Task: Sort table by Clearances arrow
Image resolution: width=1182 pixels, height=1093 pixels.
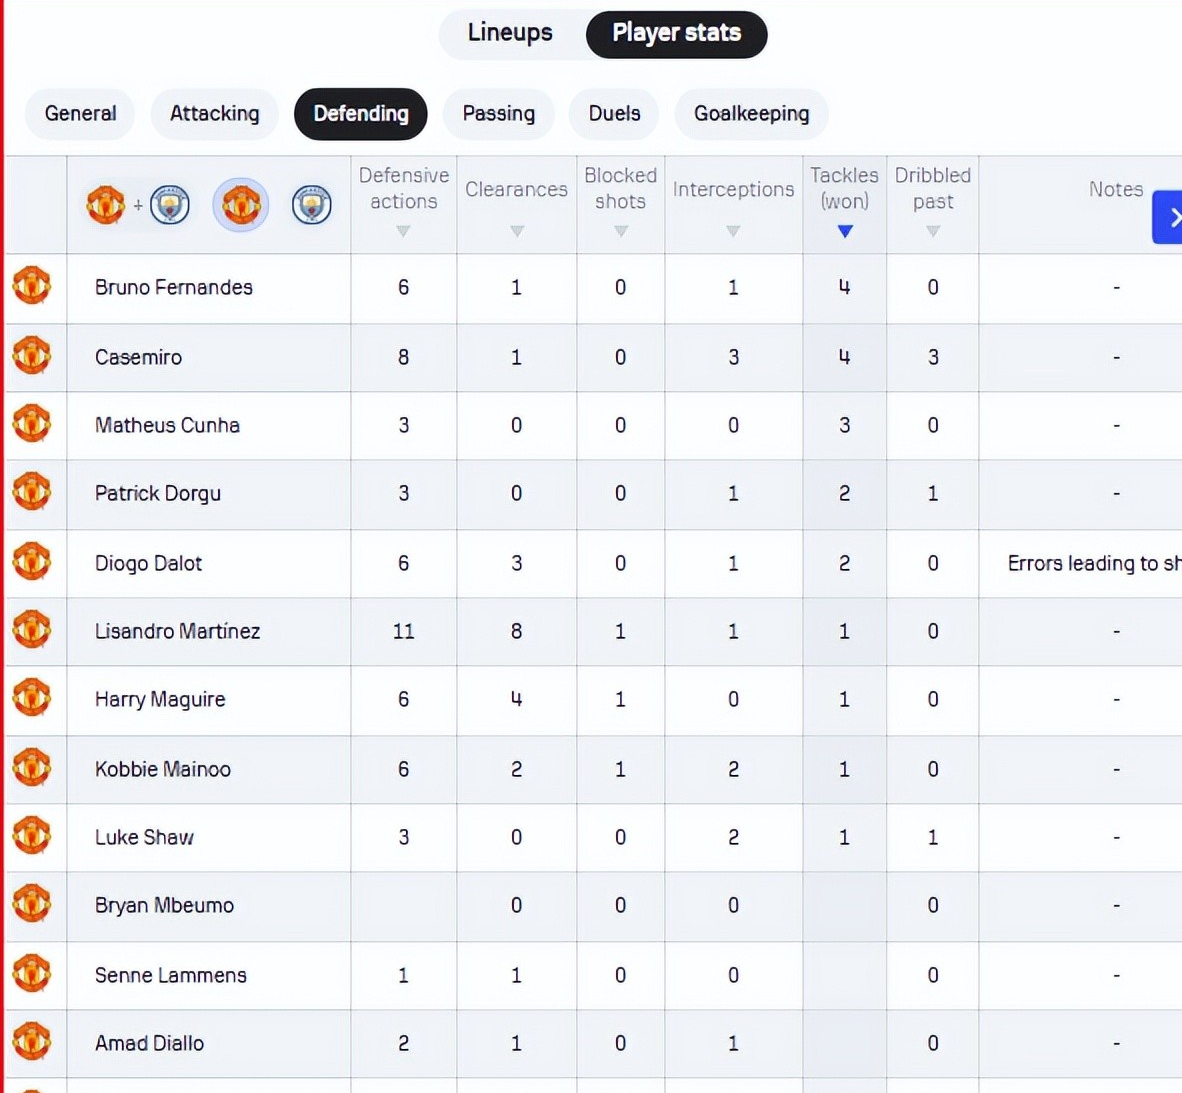Action: click(517, 231)
